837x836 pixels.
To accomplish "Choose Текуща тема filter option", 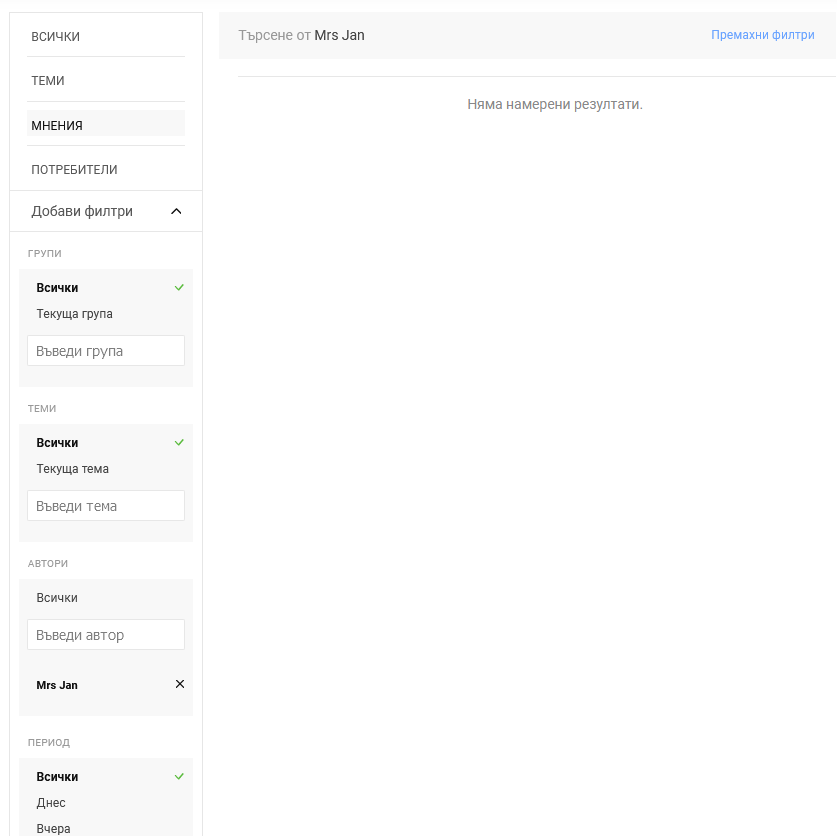I will (x=106, y=469).
